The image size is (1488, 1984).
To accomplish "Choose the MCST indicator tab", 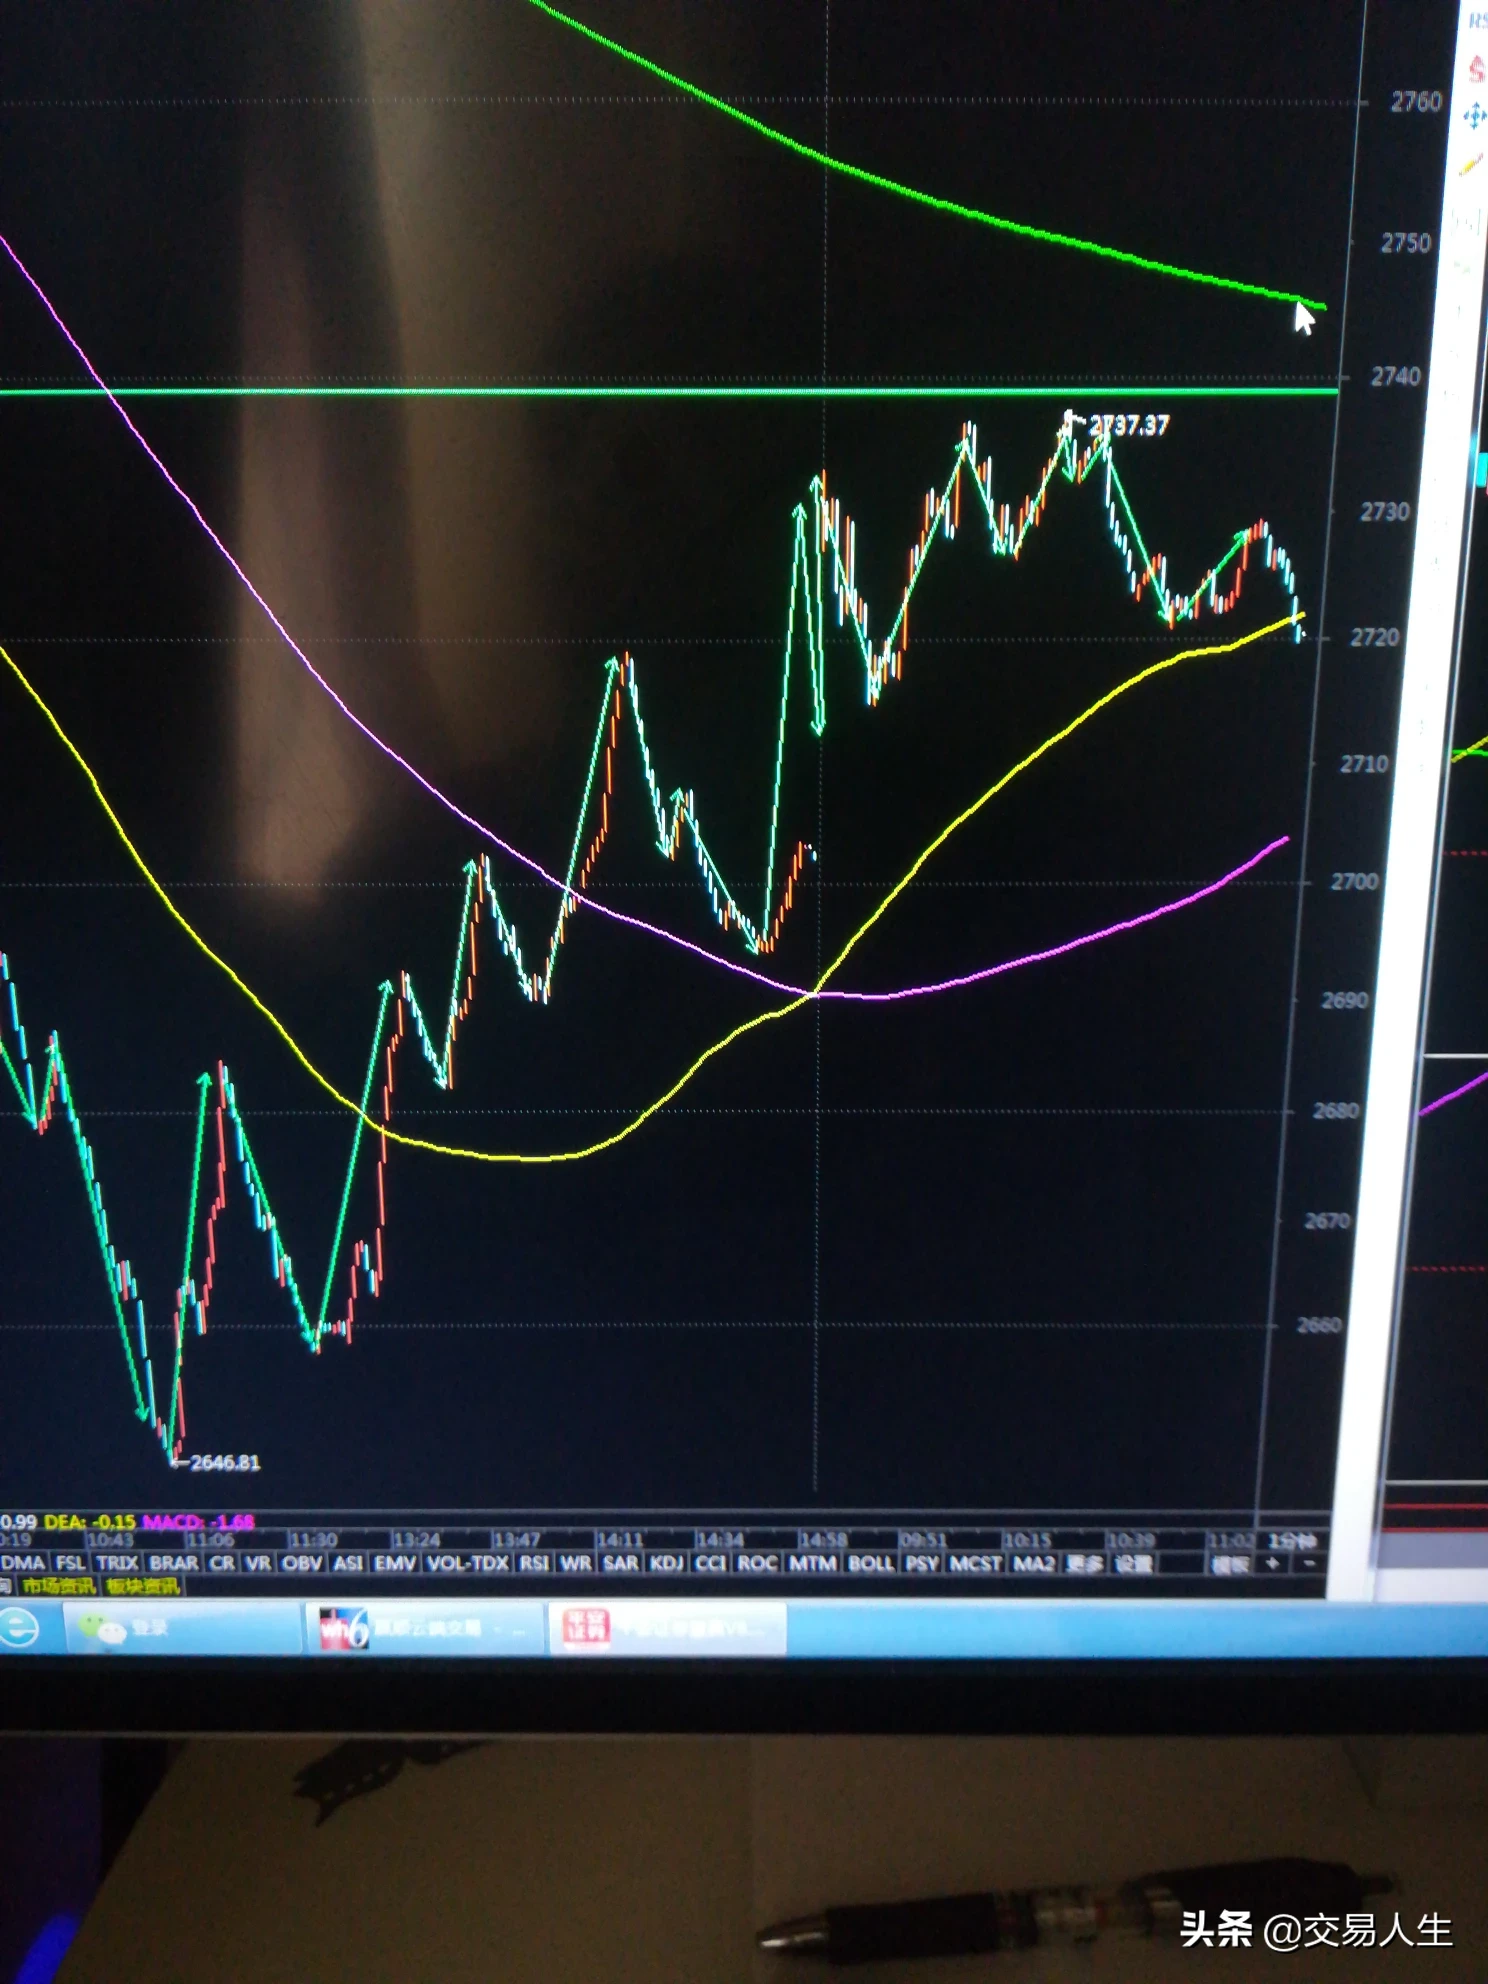I will pos(976,1563).
